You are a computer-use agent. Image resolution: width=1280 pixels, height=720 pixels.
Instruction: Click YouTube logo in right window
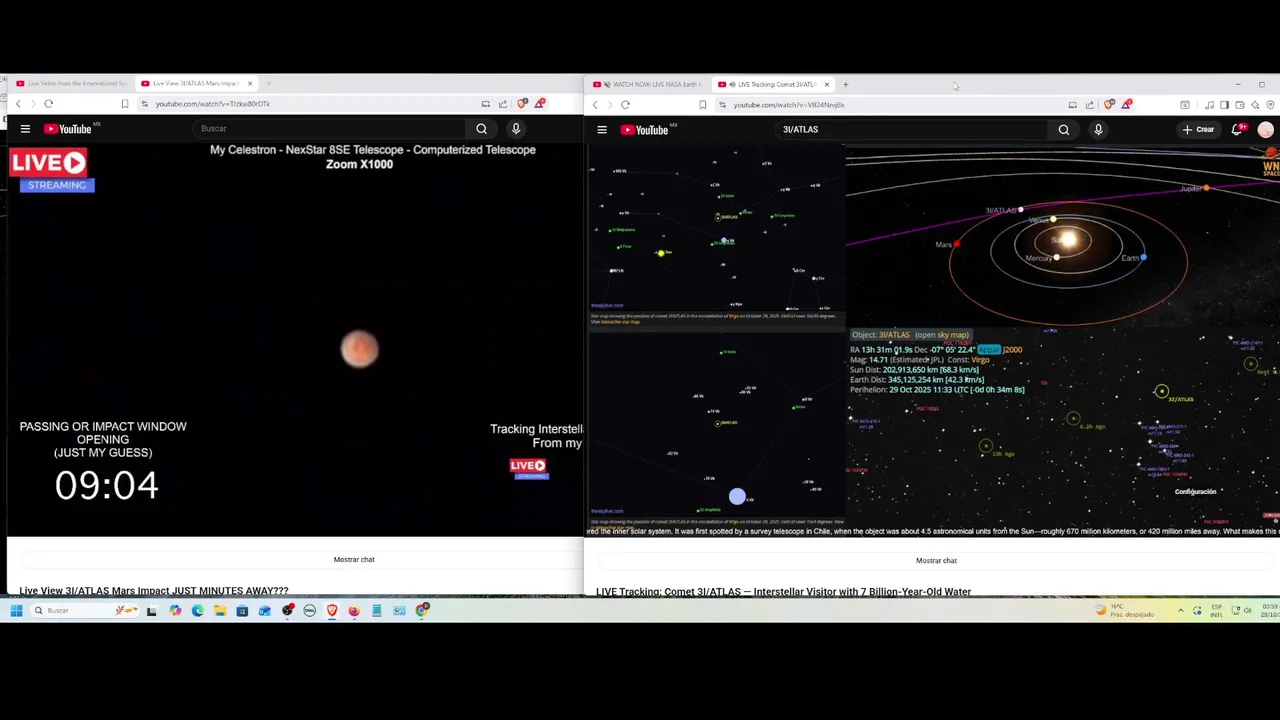pos(645,129)
